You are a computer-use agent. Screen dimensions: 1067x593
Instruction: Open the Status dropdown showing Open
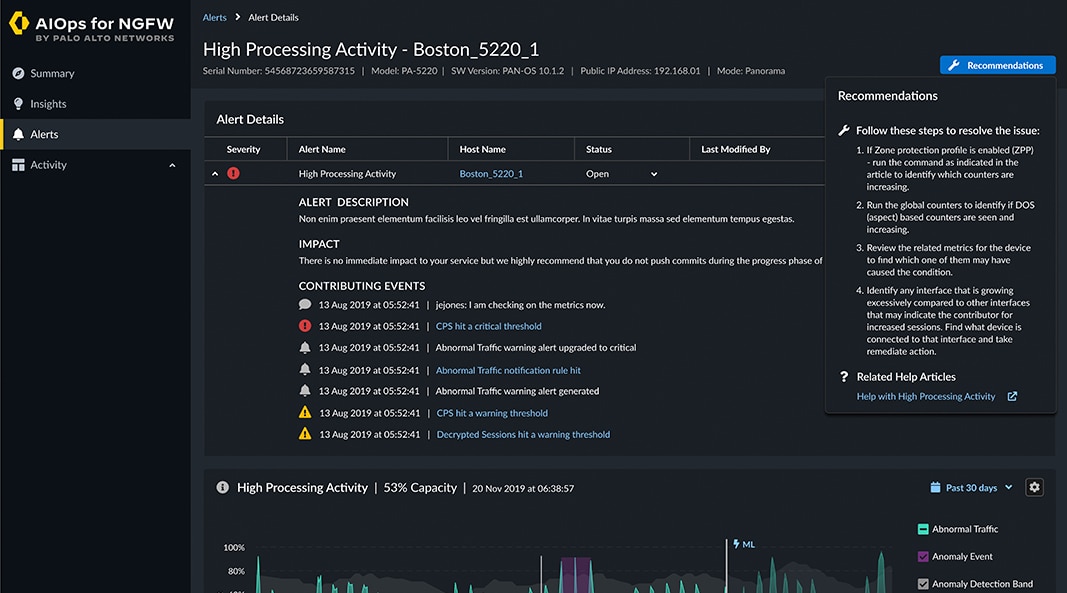(x=621, y=174)
